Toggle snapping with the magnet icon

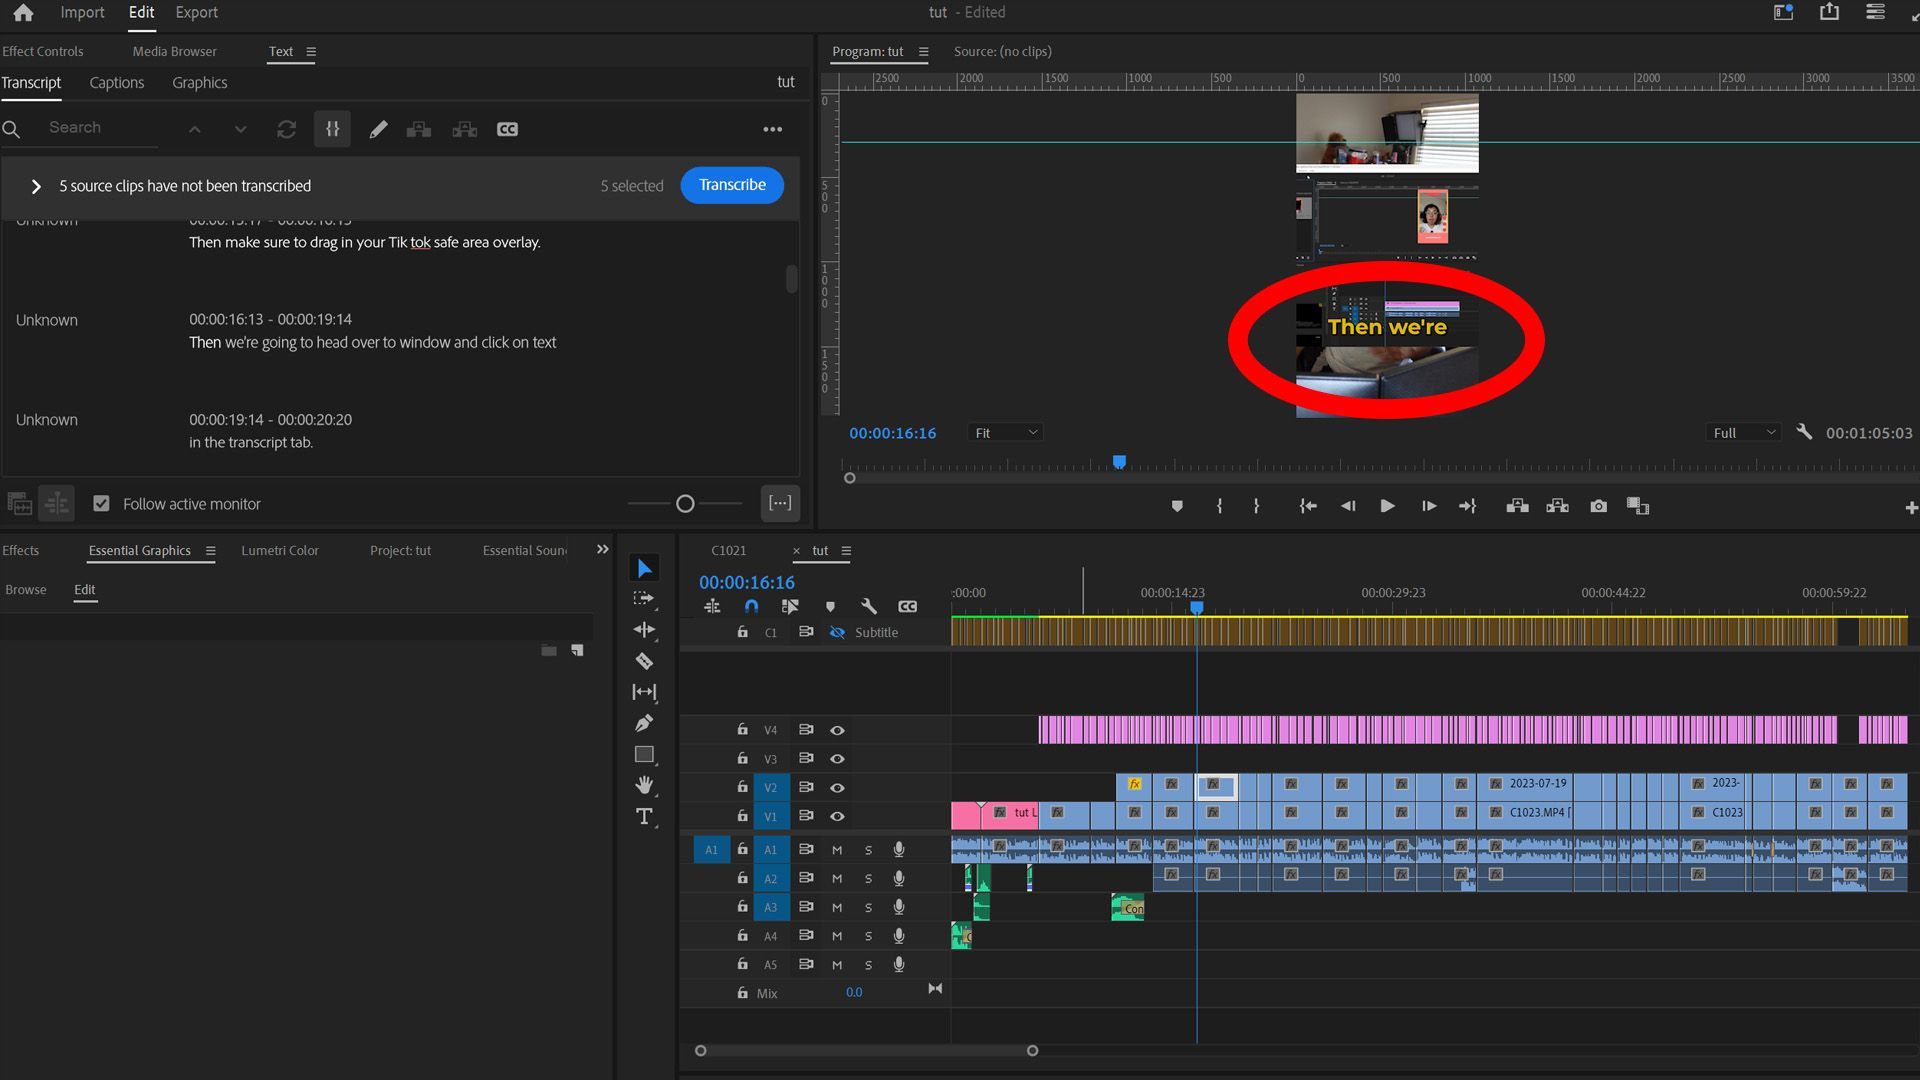pos(752,606)
